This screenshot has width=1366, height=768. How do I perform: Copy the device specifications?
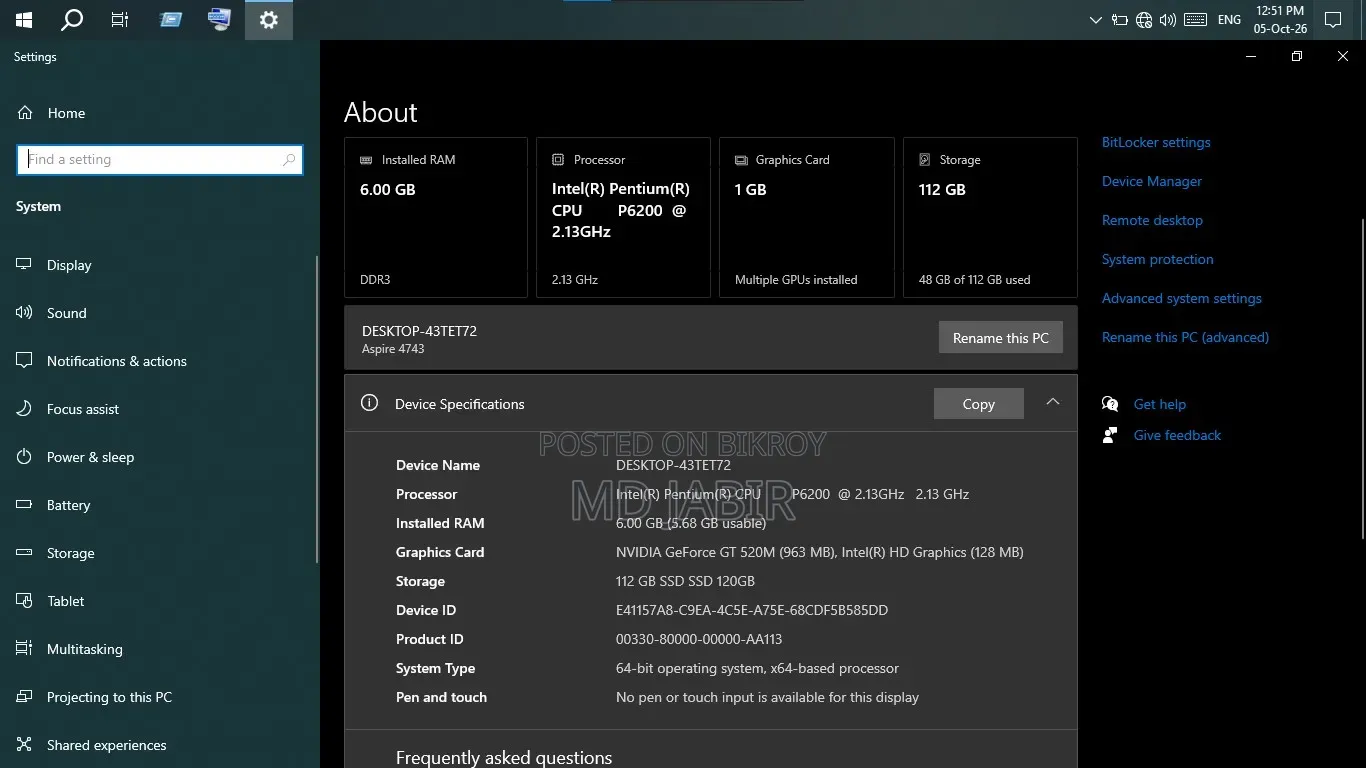point(979,404)
